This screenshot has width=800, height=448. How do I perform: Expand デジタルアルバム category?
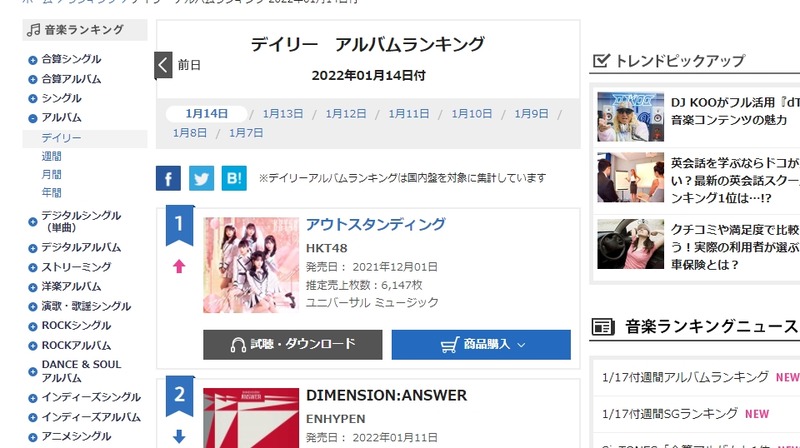(x=33, y=248)
